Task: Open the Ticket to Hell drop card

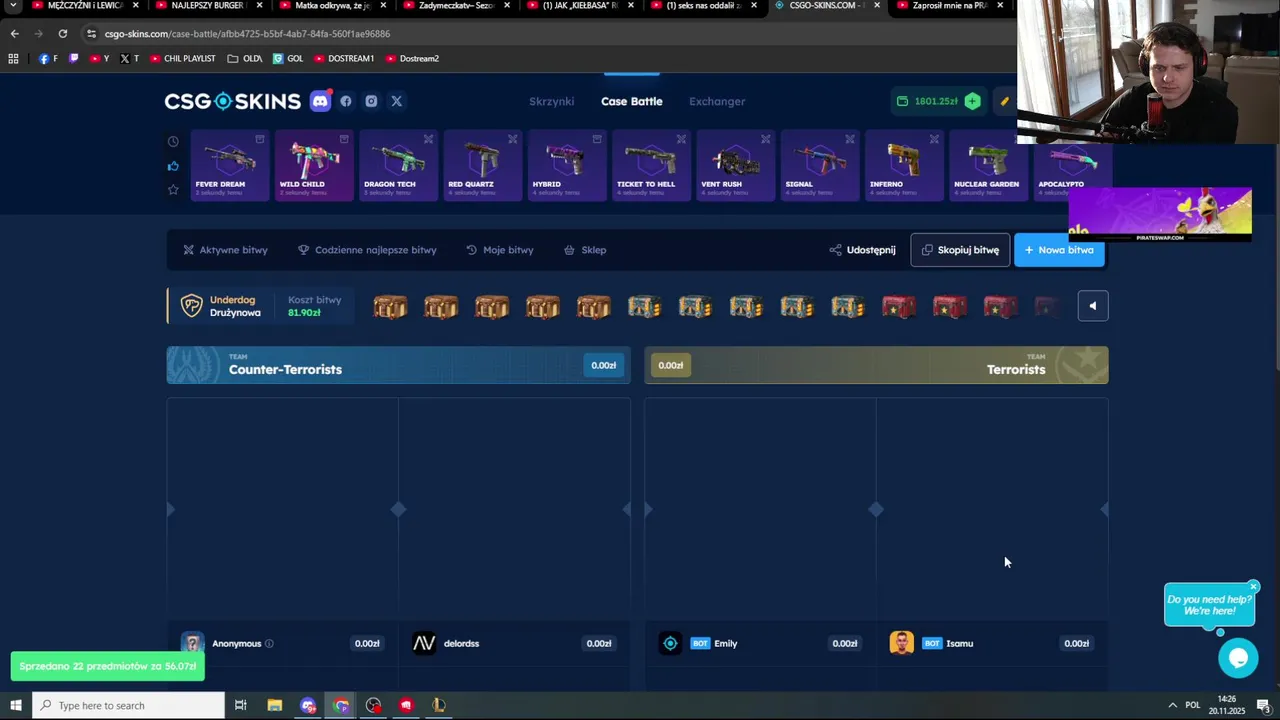Action: 651,166
